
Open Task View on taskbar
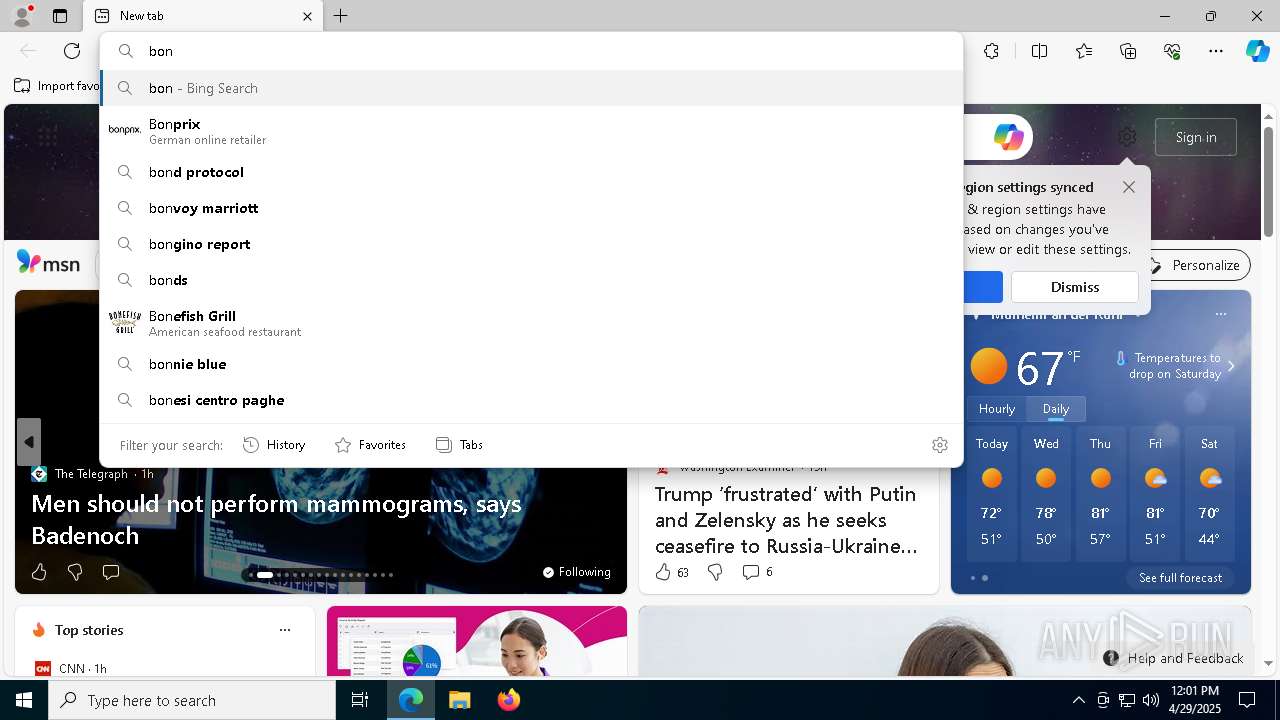pos(360,700)
